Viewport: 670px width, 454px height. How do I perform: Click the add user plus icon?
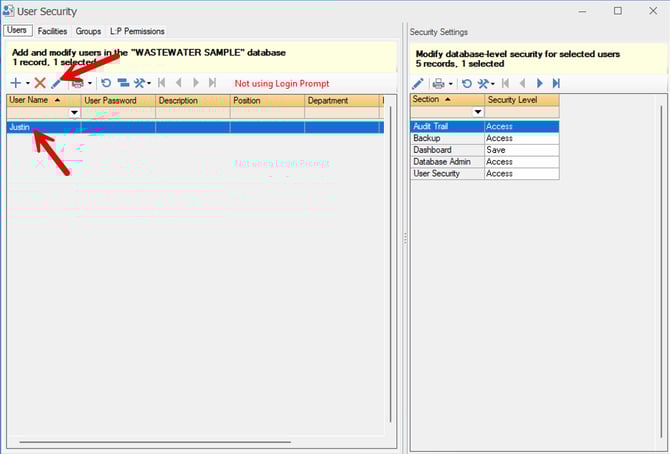point(15,83)
